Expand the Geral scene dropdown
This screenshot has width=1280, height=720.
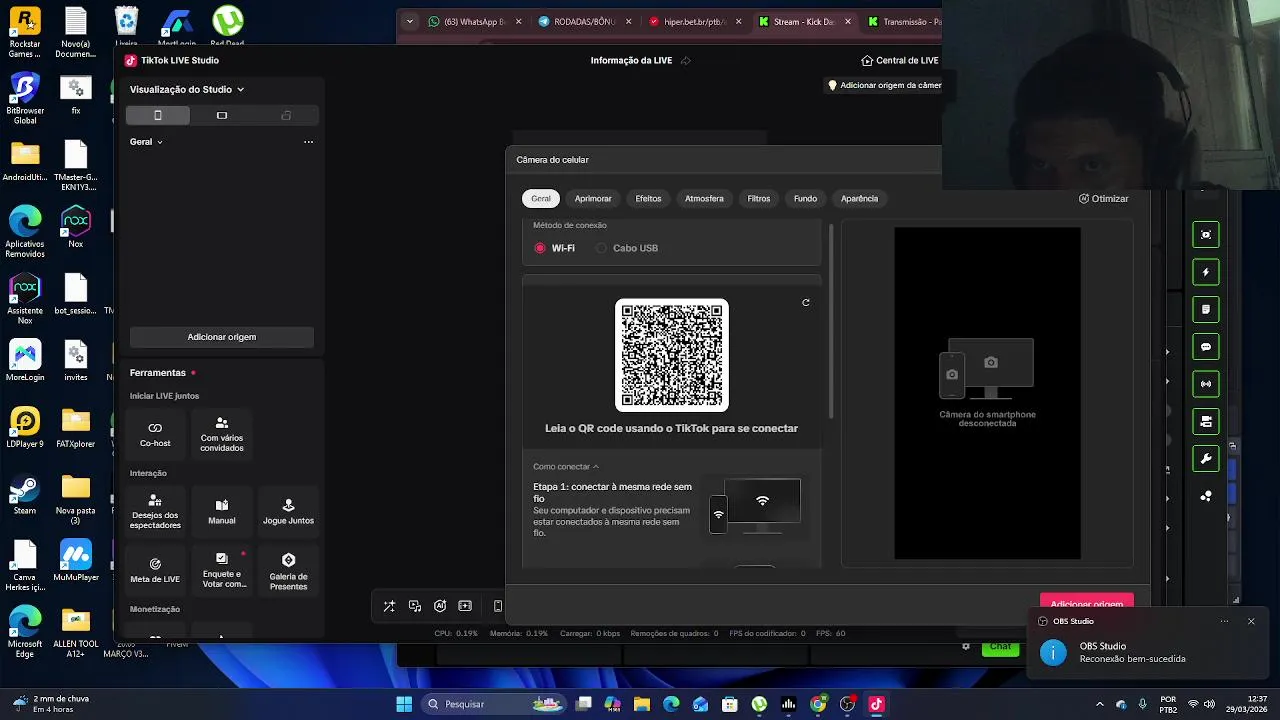[x=146, y=142]
